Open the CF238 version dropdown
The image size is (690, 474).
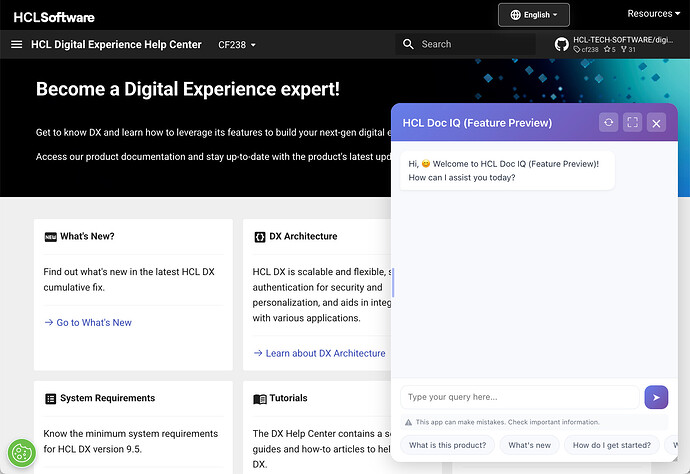pos(237,45)
